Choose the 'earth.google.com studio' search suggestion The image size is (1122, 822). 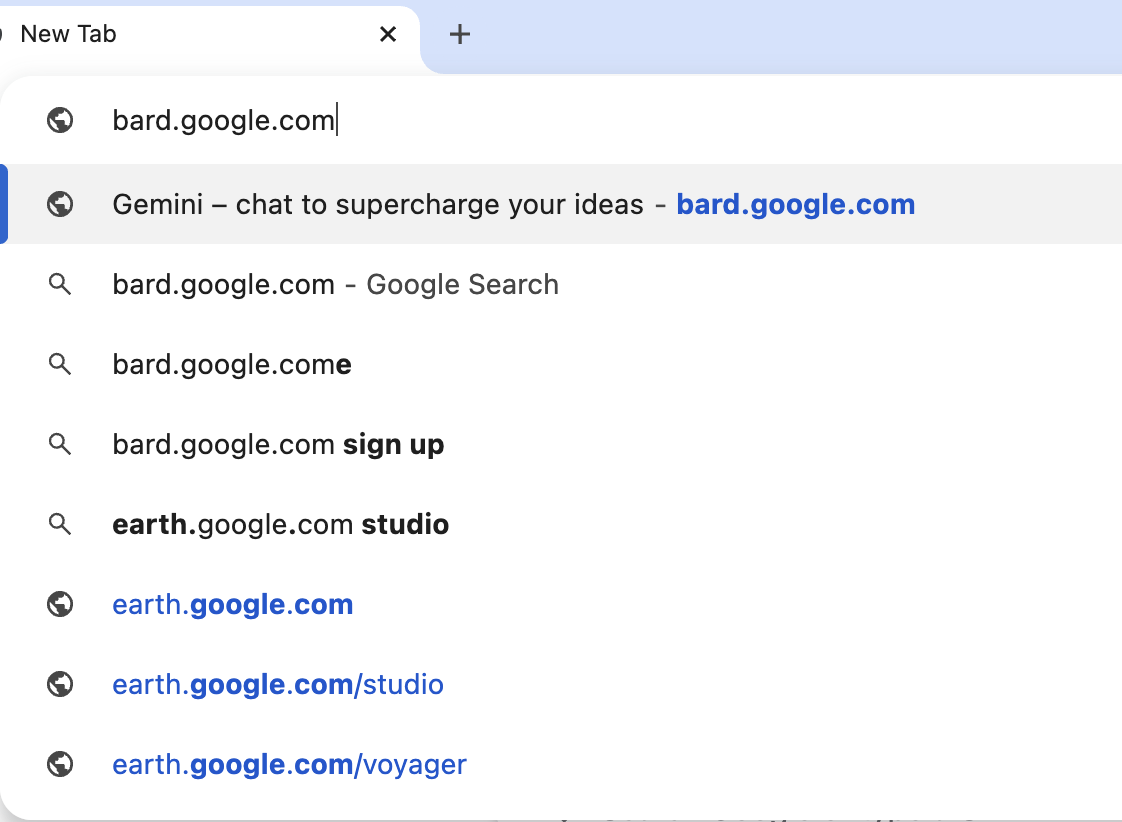(x=561, y=525)
